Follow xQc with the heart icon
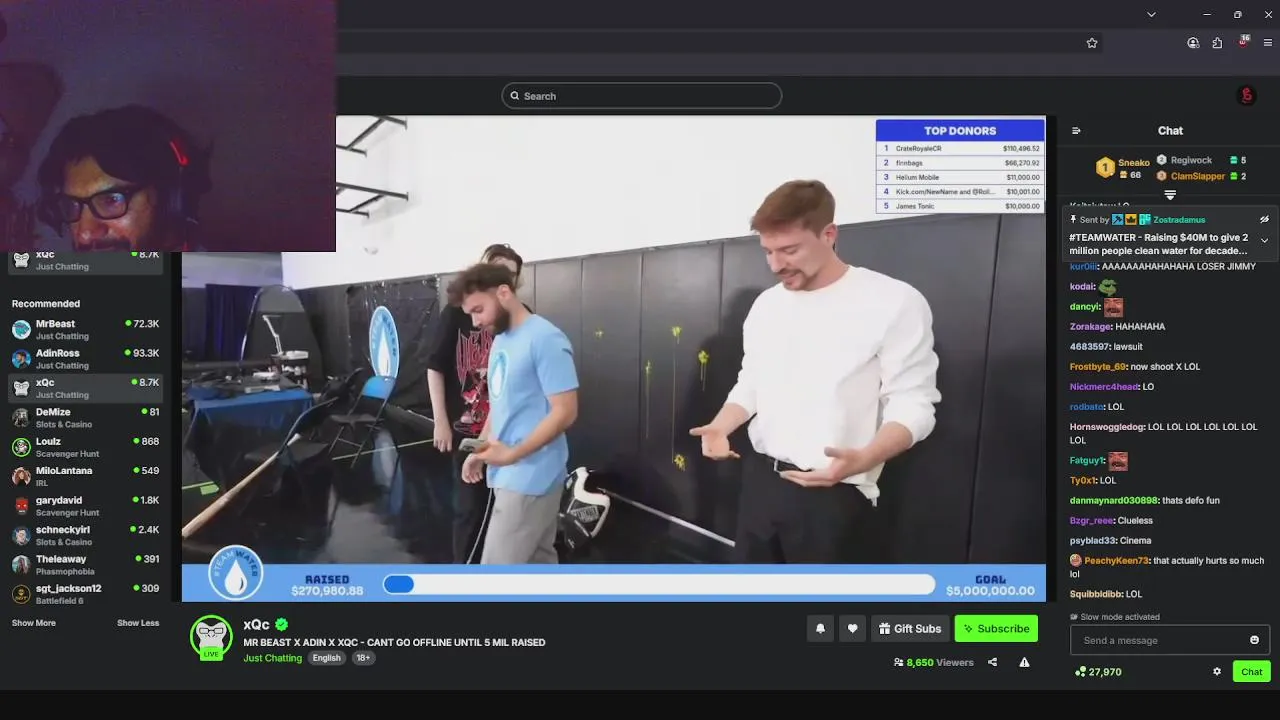 (852, 628)
